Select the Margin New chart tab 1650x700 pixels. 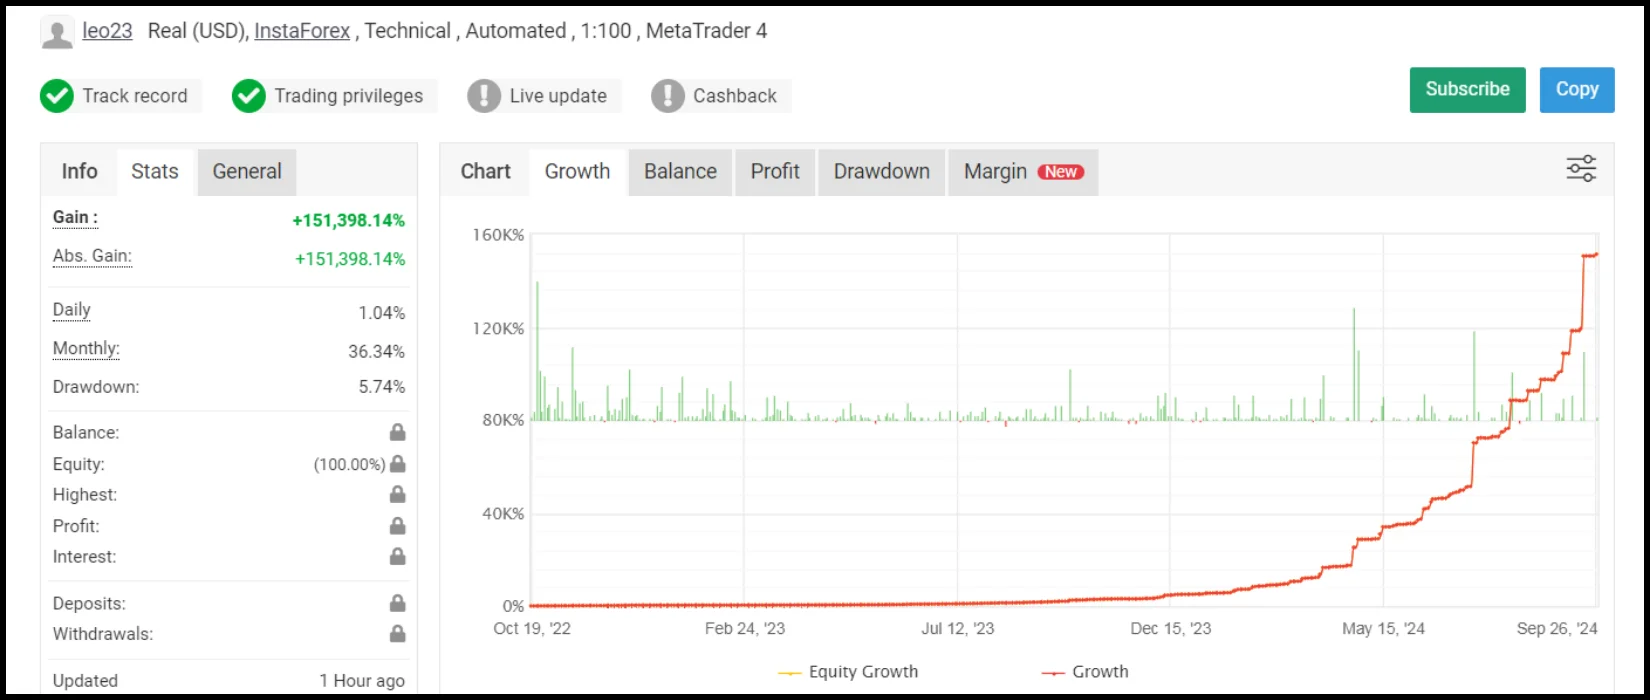tap(1023, 171)
